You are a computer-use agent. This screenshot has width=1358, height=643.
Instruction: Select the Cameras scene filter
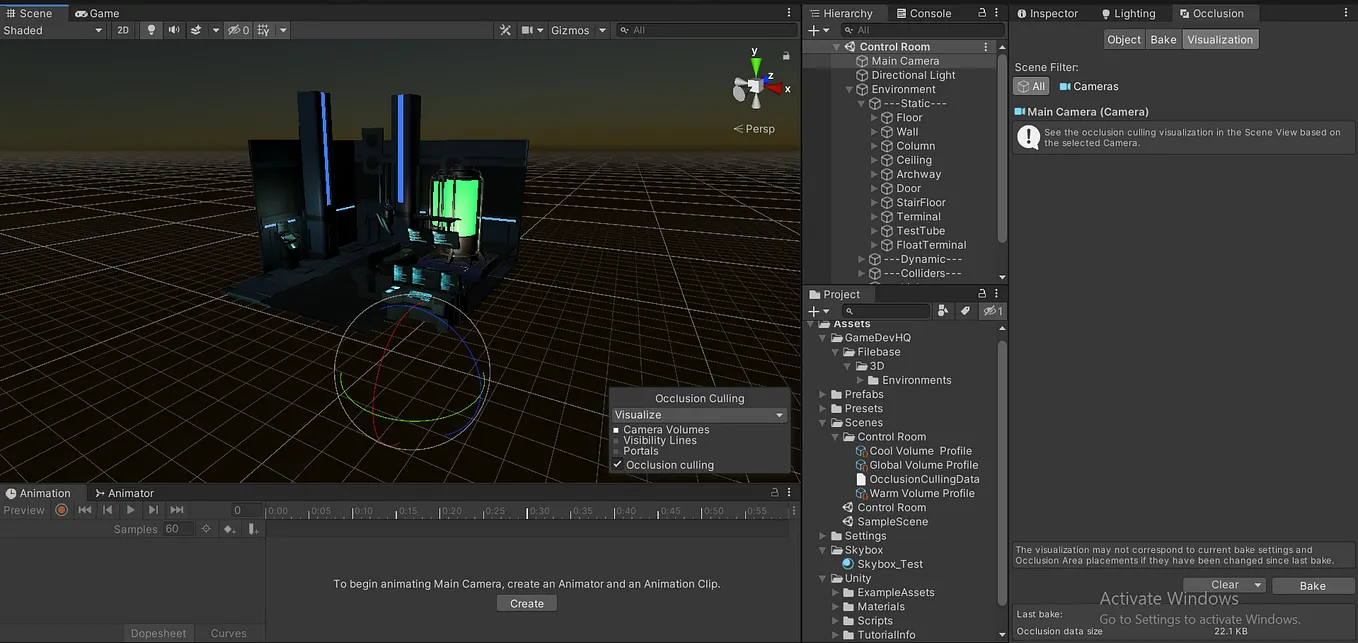coord(1089,86)
